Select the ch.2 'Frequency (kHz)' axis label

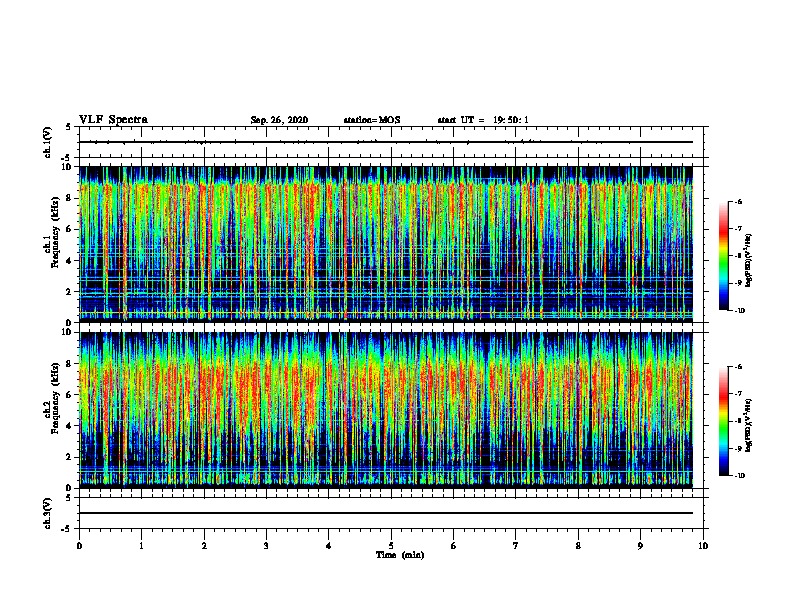coord(55,398)
